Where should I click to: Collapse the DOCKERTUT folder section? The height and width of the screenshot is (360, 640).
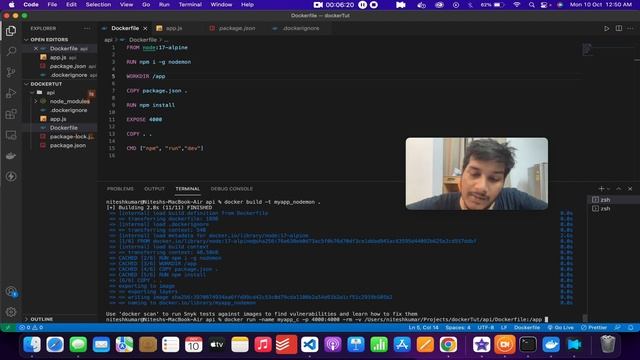pyautogui.click(x=46, y=84)
